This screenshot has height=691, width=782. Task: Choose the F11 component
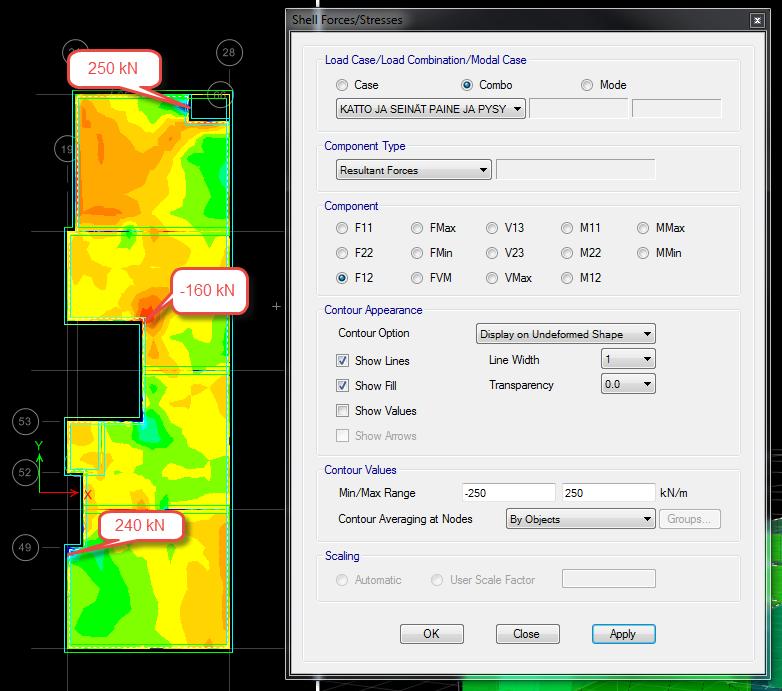[342, 228]
